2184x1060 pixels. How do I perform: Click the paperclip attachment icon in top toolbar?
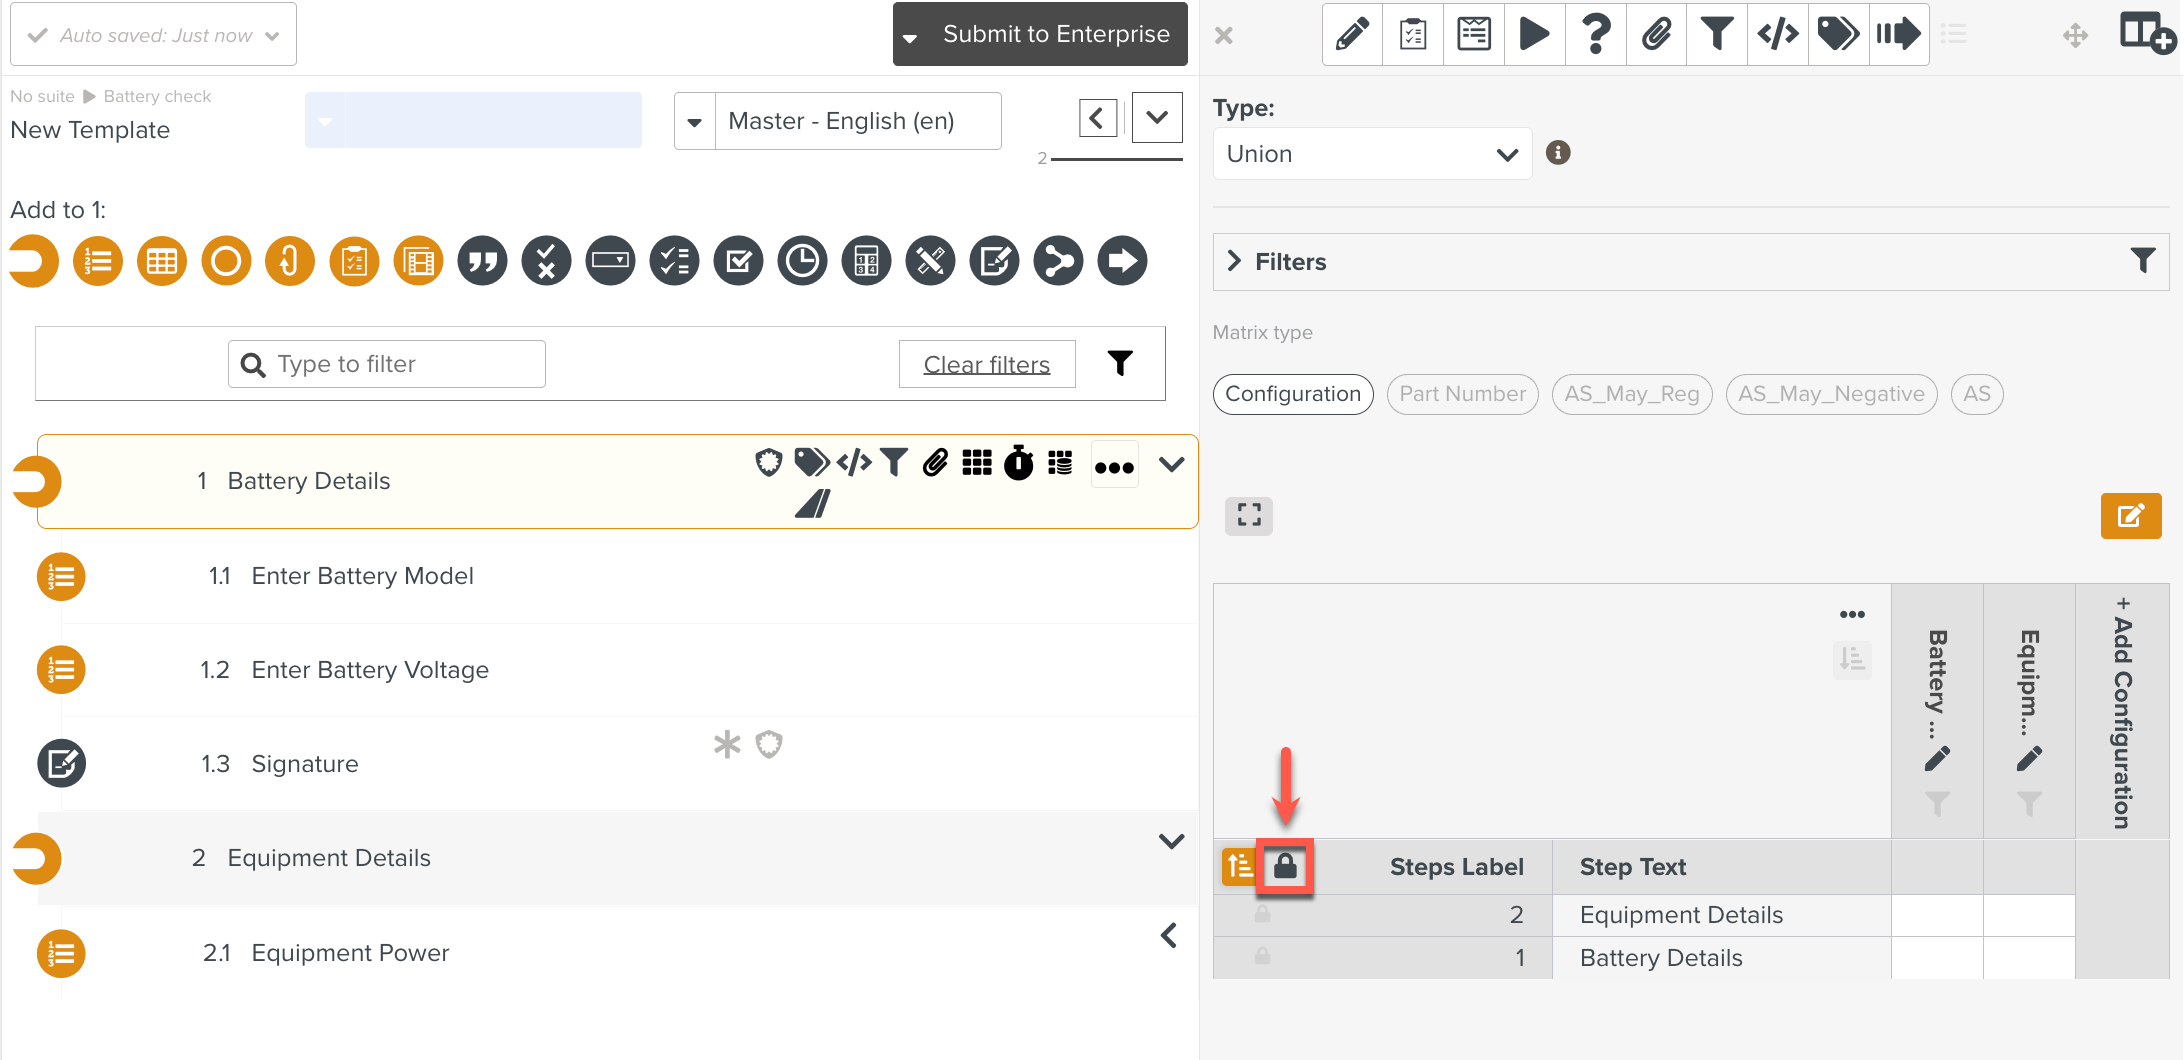point(1656,34)
